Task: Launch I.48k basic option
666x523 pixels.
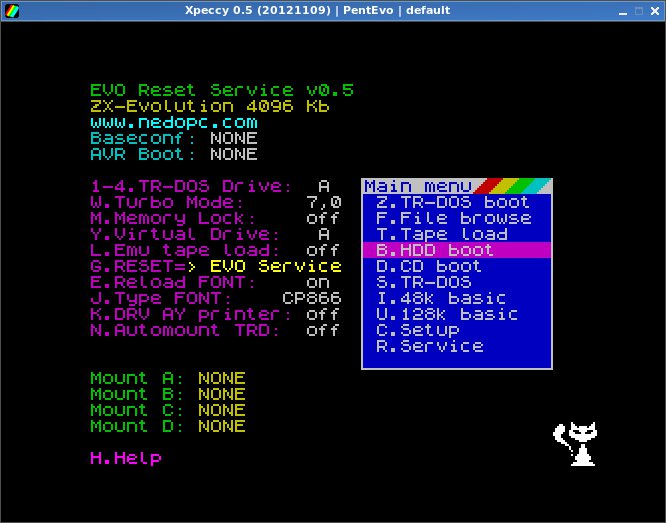Action: [440, 298]
